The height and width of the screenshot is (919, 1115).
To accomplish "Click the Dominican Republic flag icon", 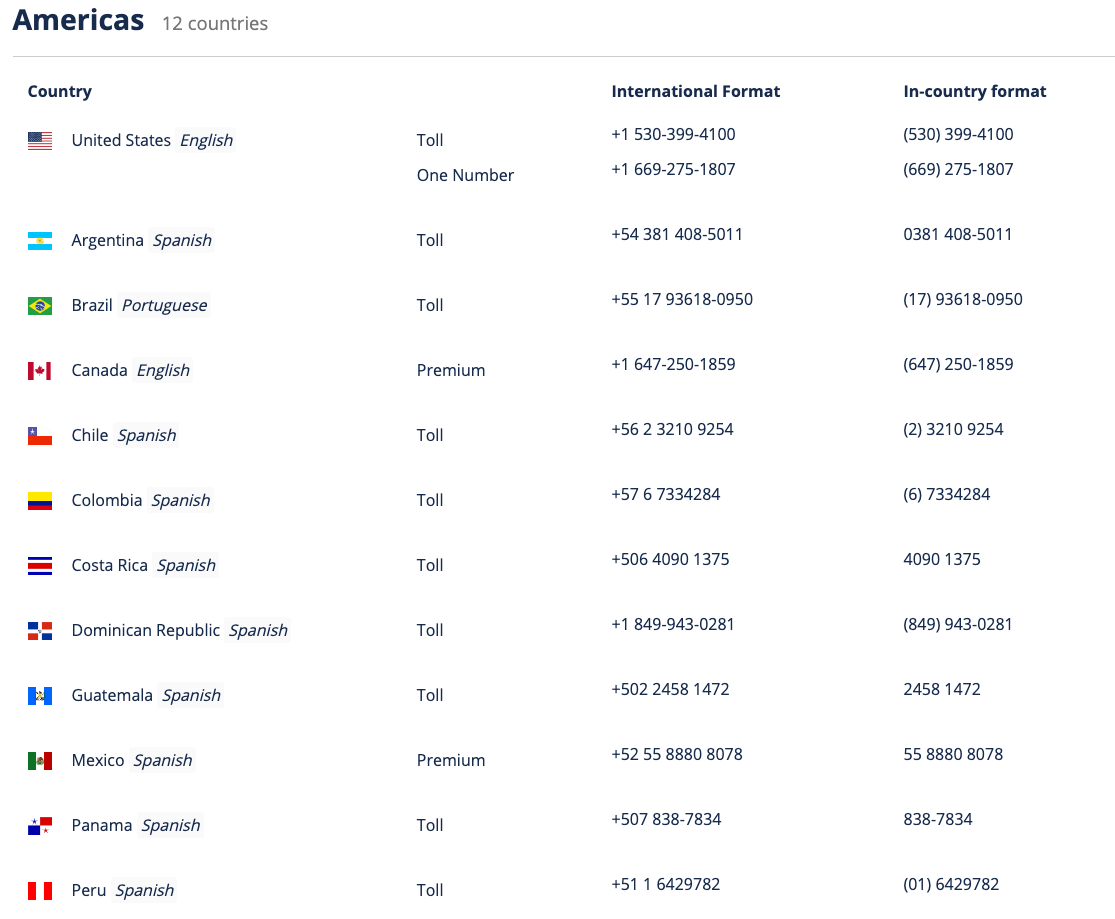I will [40, 631].
